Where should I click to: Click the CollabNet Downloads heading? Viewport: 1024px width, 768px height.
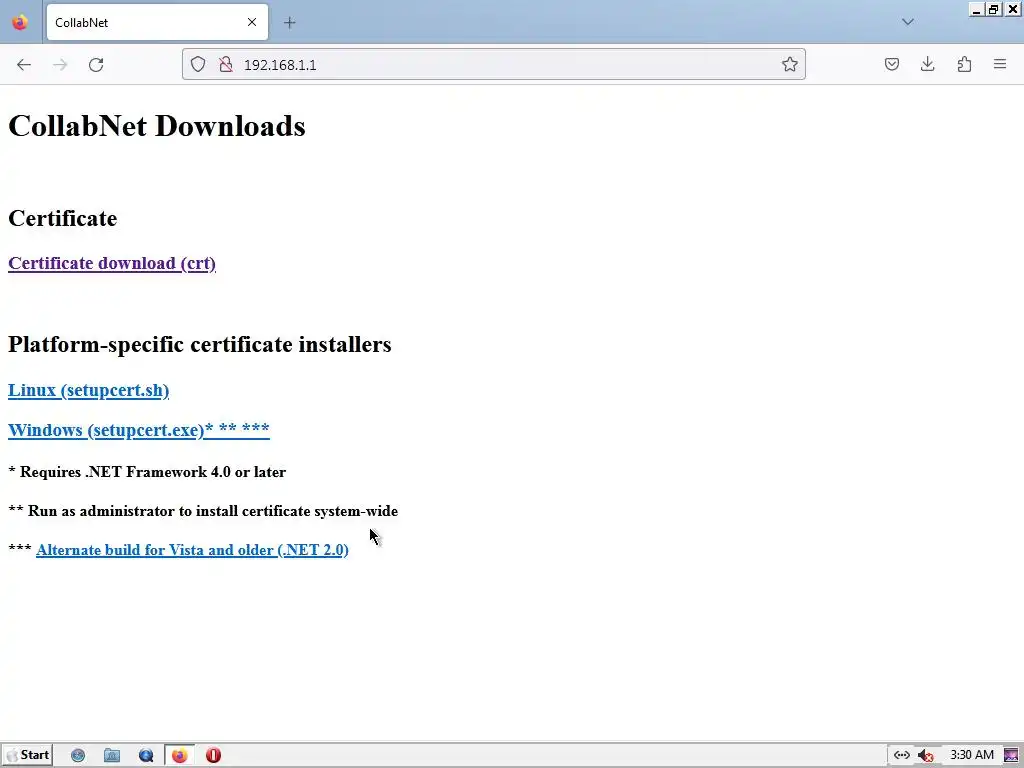[157, 125]
